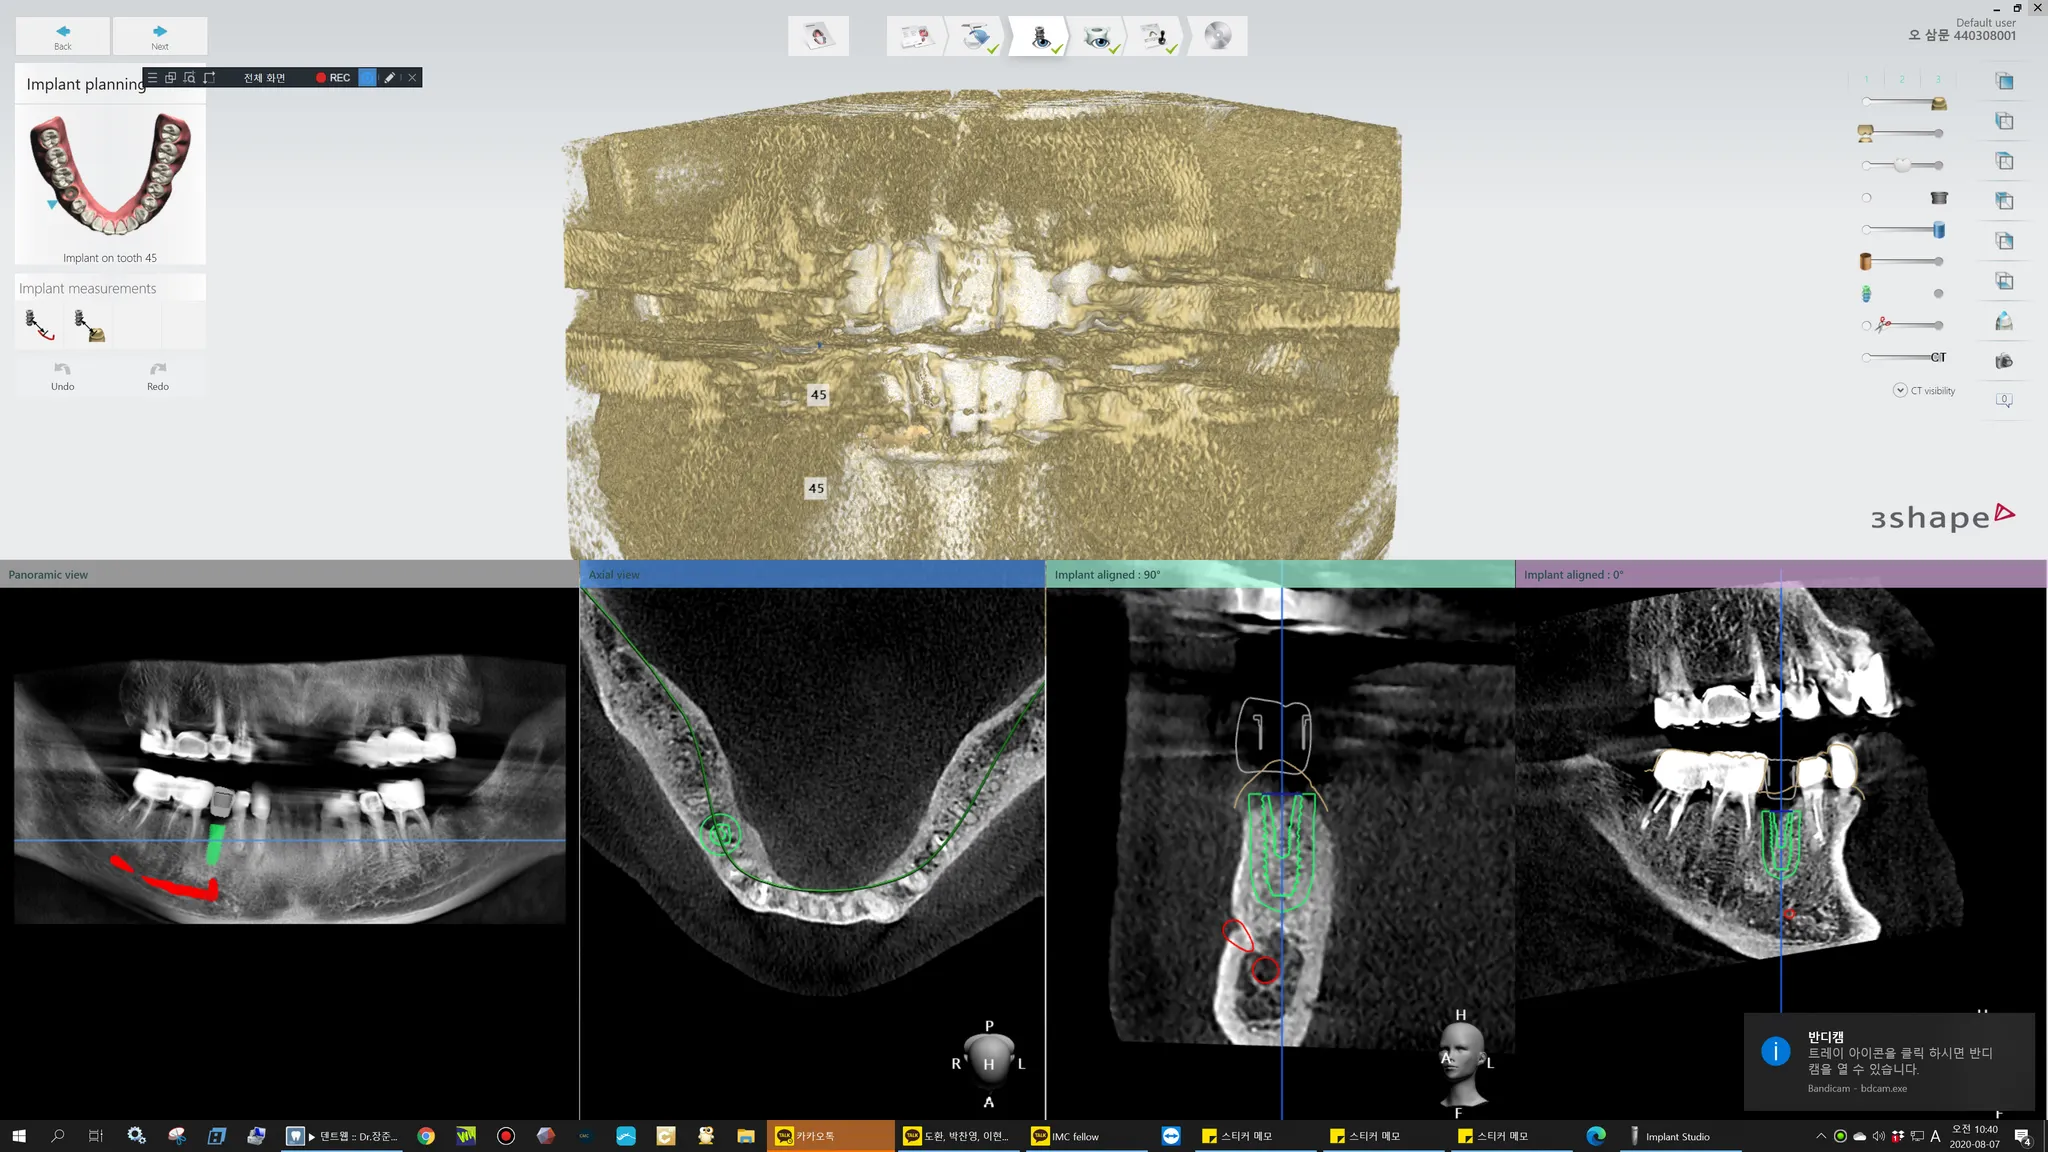The height and width of the screenshot is (1152, 2048).
Task: Click the comment bubble icon showing 0
Action: click(2004, 400)
